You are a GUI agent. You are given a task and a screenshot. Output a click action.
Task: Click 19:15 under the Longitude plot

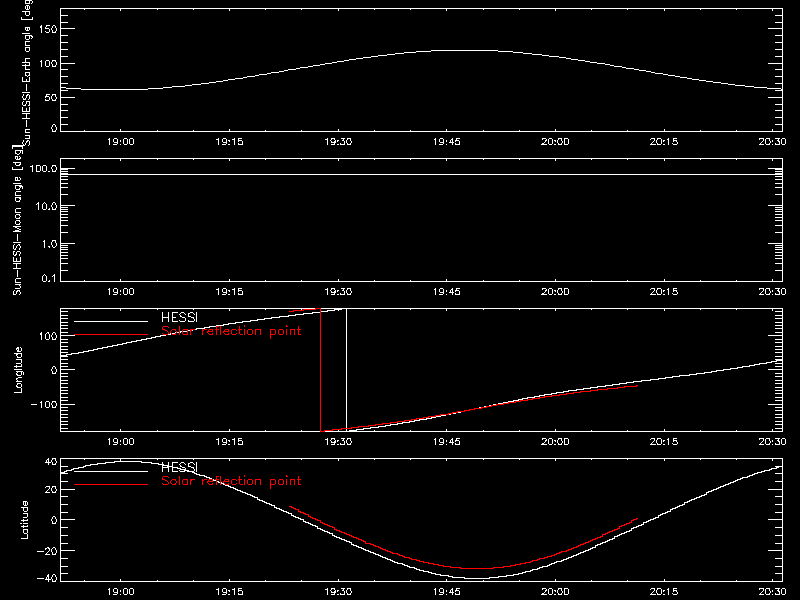[230, 442]
